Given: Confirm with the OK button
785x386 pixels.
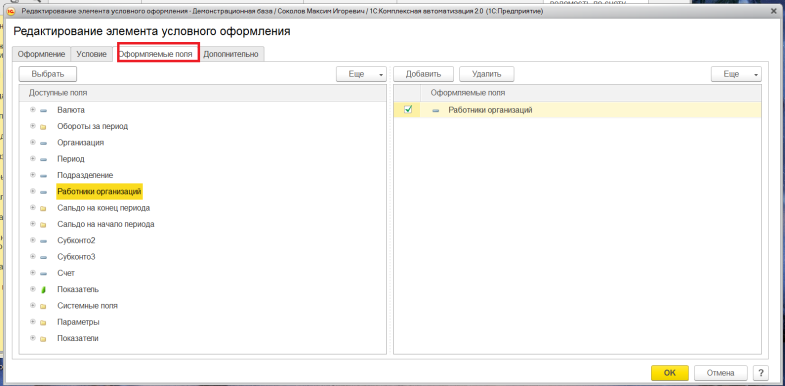Looking at the screenshot, I should pyautogui.click(x=670, y=373).
